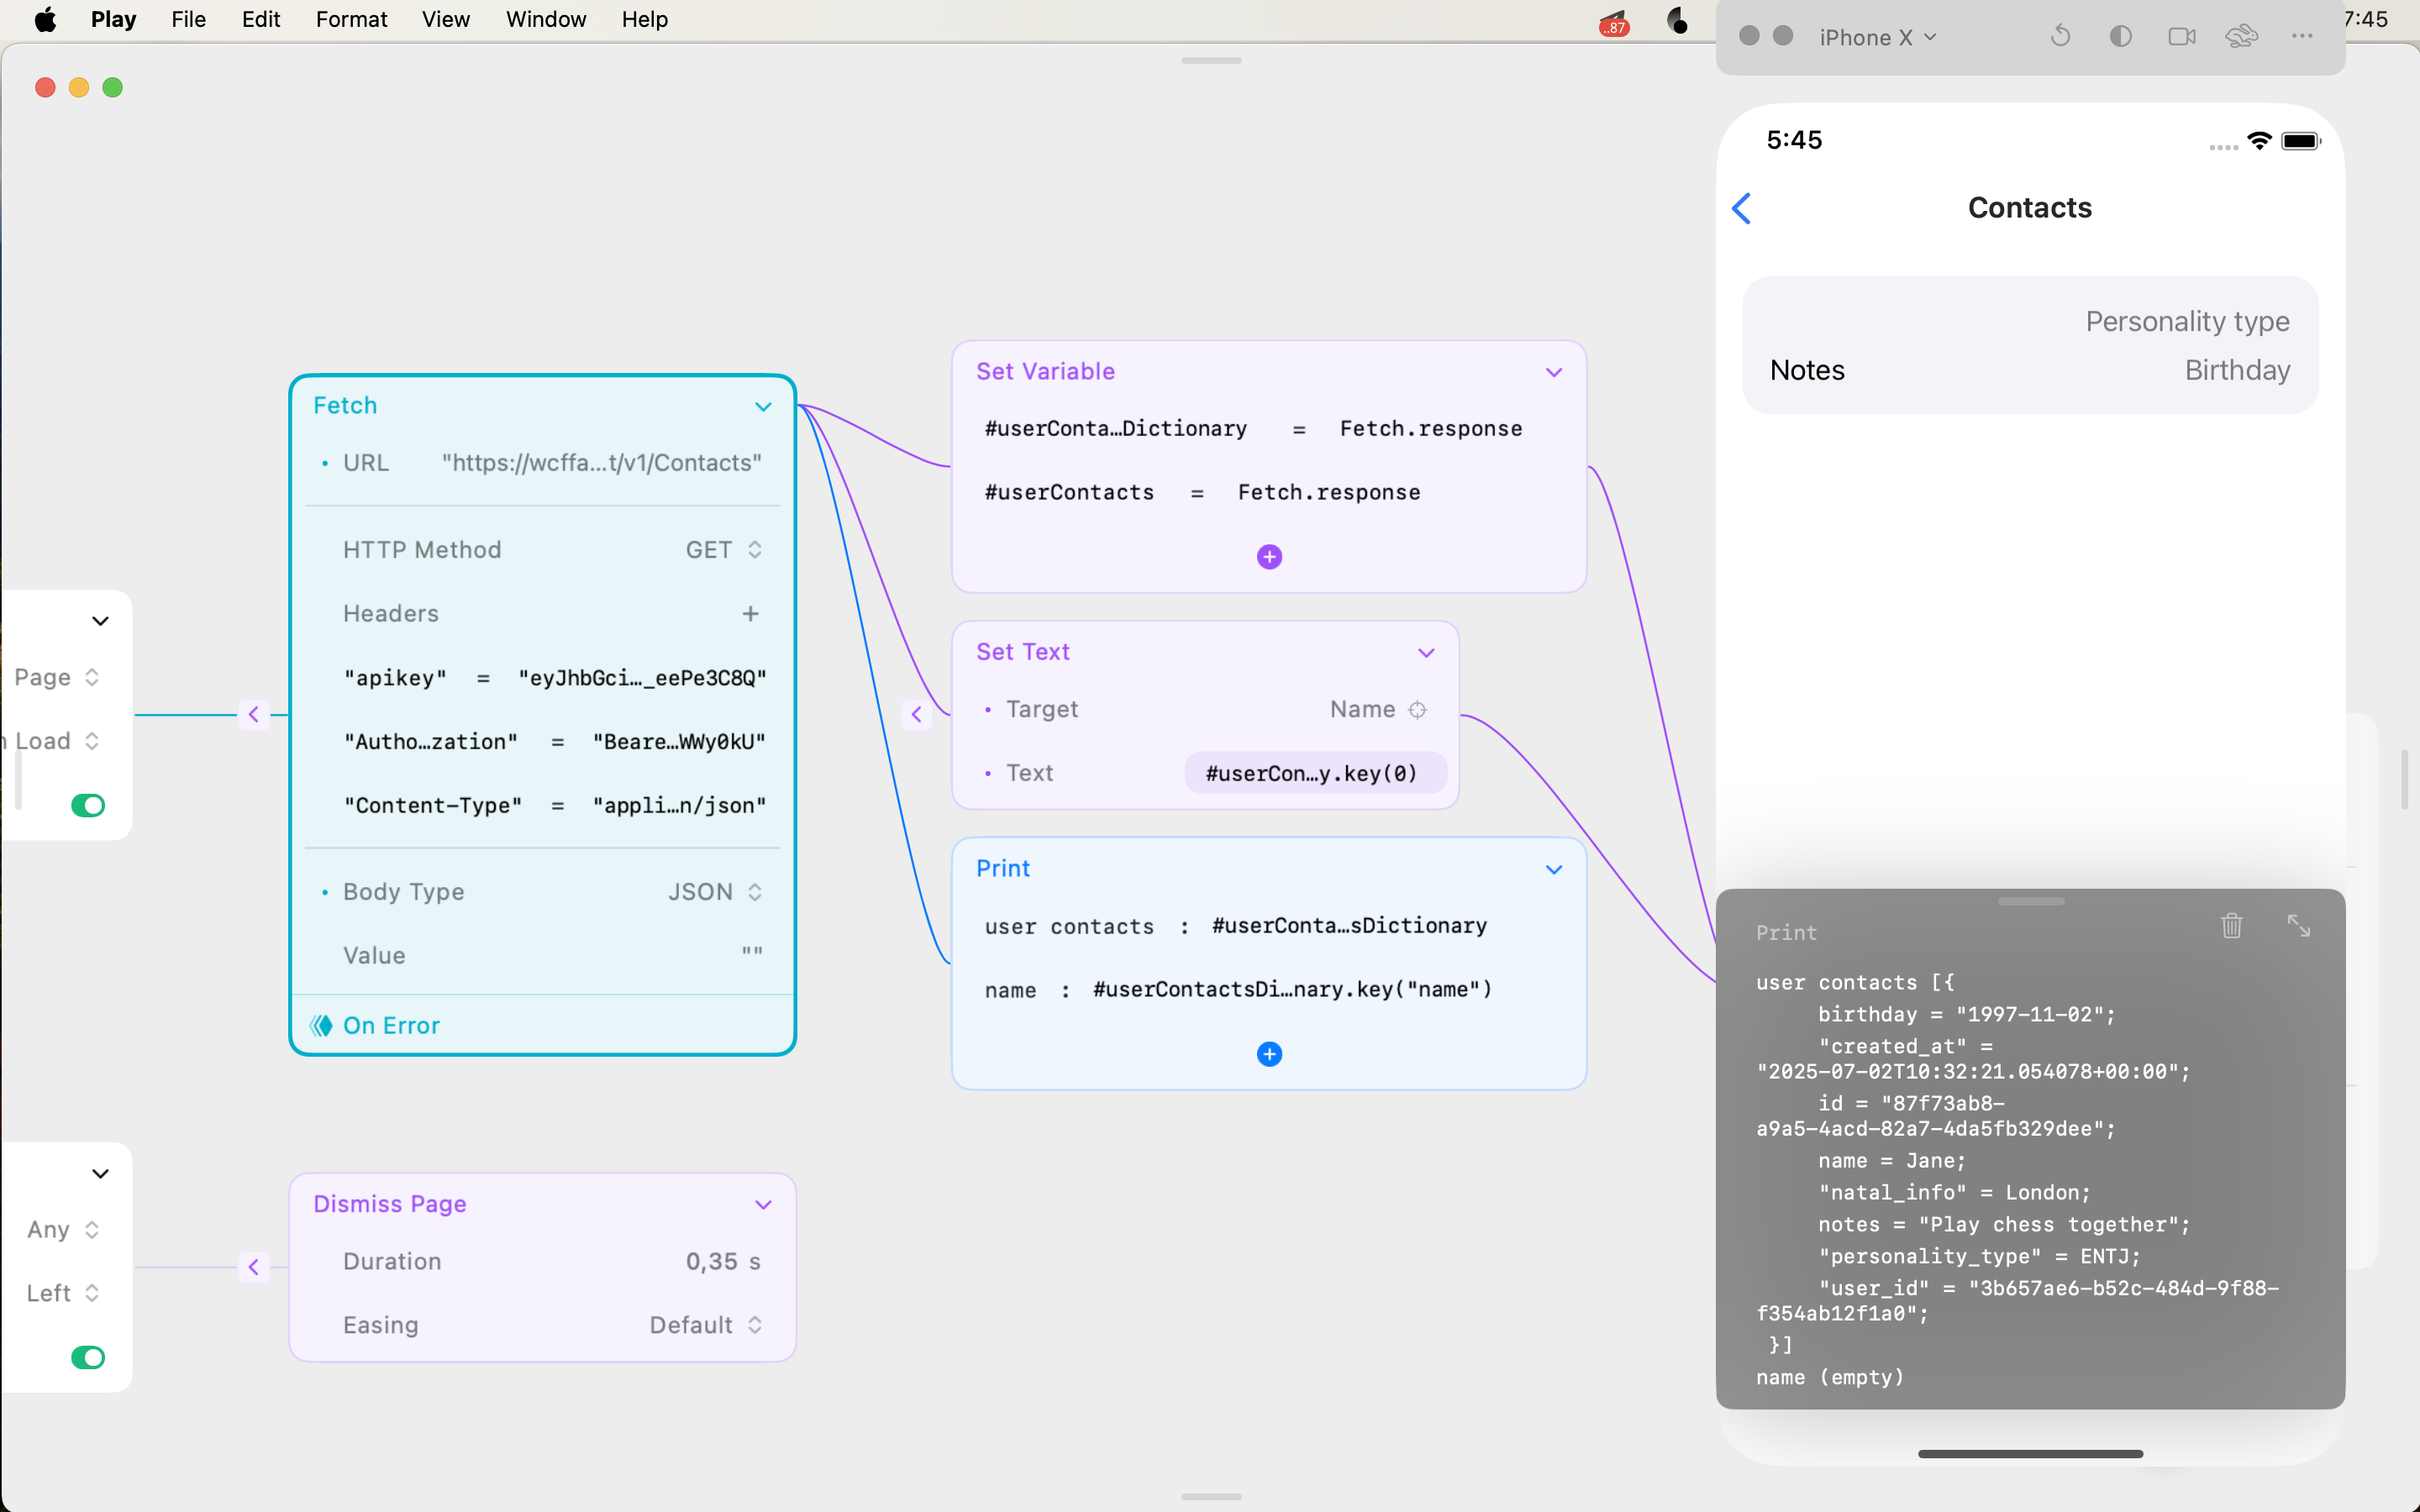Toggle preview appearance with contrast icon

(2121, 36)
